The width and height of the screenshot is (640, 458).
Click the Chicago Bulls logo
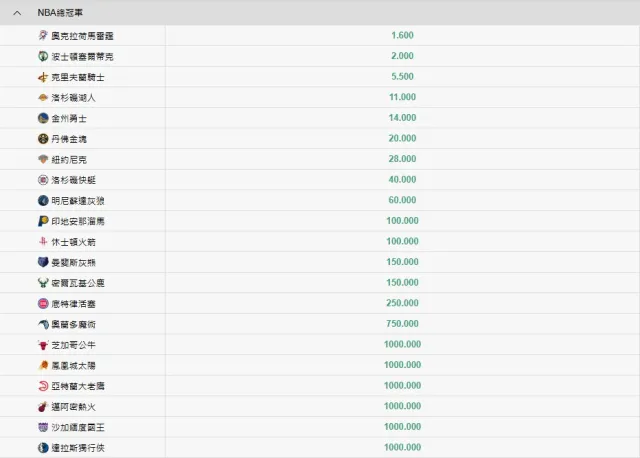[x=43, y=345]
